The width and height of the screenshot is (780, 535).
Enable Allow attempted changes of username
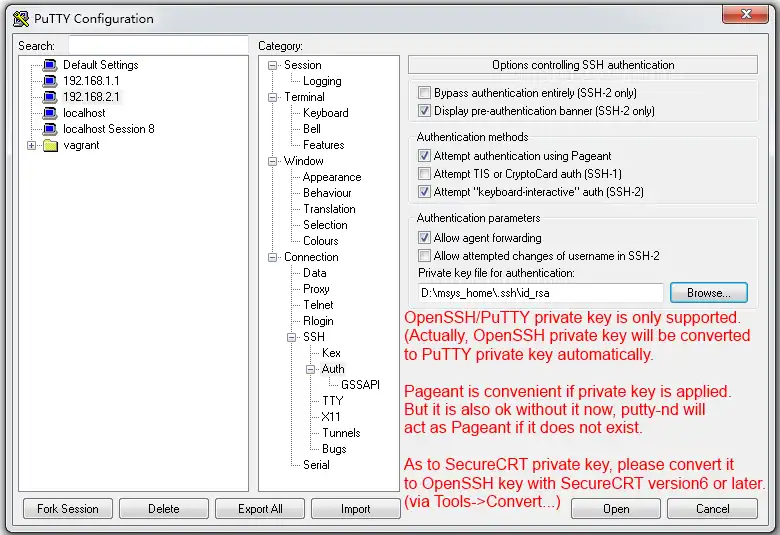[x=424, y=256]
